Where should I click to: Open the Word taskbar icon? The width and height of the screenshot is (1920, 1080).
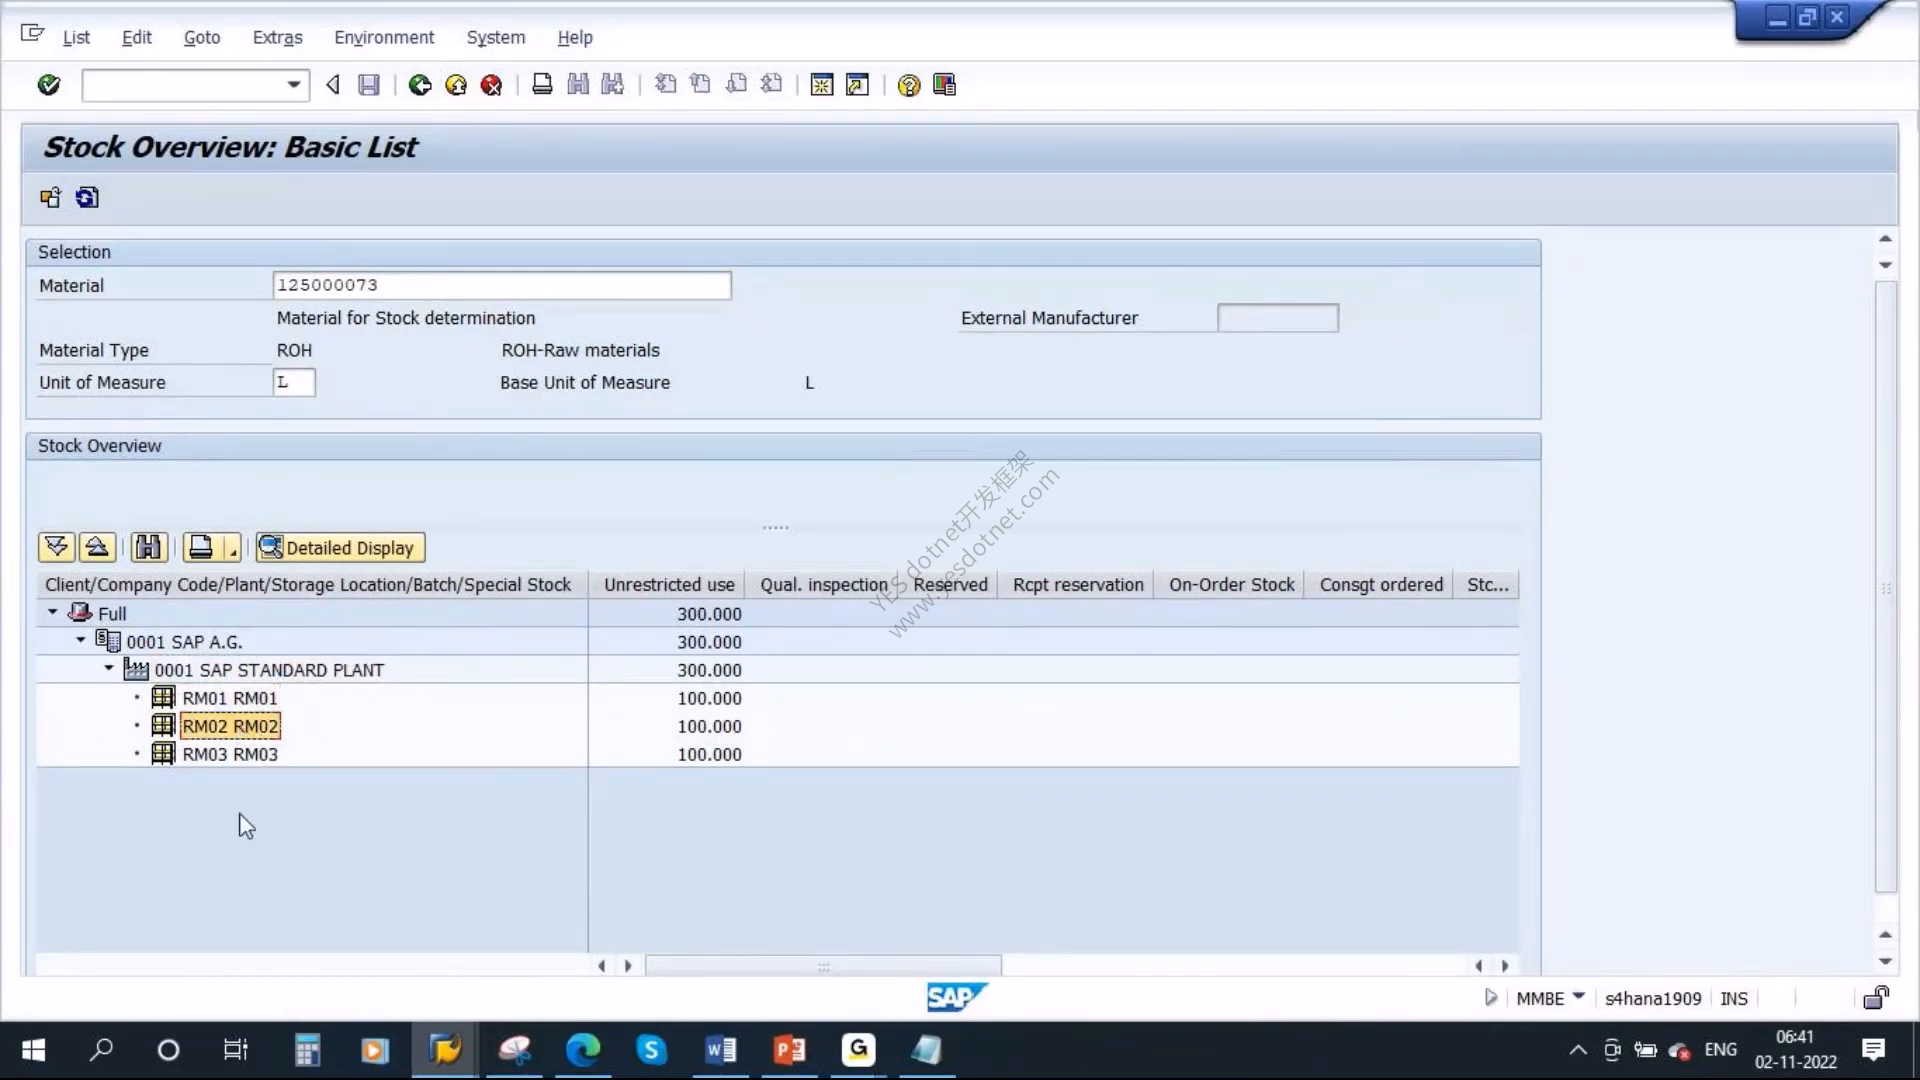[720, 1050]
